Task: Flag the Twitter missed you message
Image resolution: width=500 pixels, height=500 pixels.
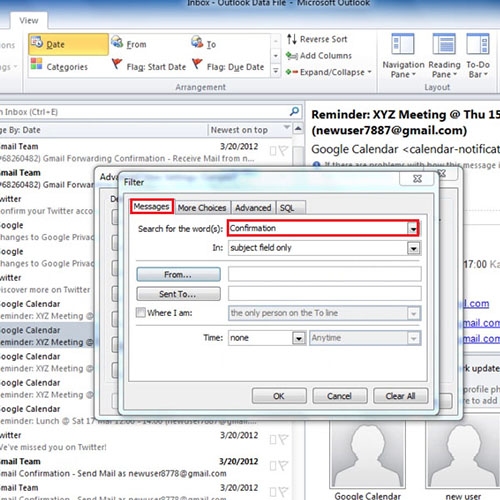Action: (x=283, y=440)
